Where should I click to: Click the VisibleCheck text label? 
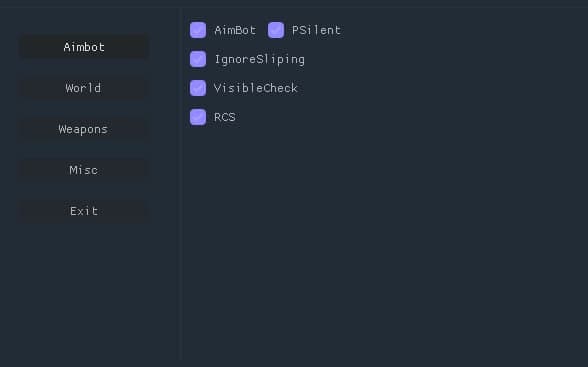256,88
